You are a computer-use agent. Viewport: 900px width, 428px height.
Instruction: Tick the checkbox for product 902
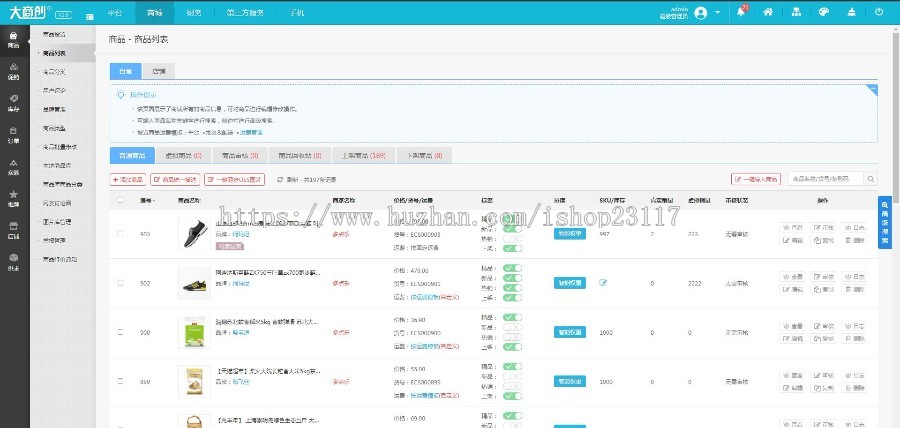click(x=120, y=283)
